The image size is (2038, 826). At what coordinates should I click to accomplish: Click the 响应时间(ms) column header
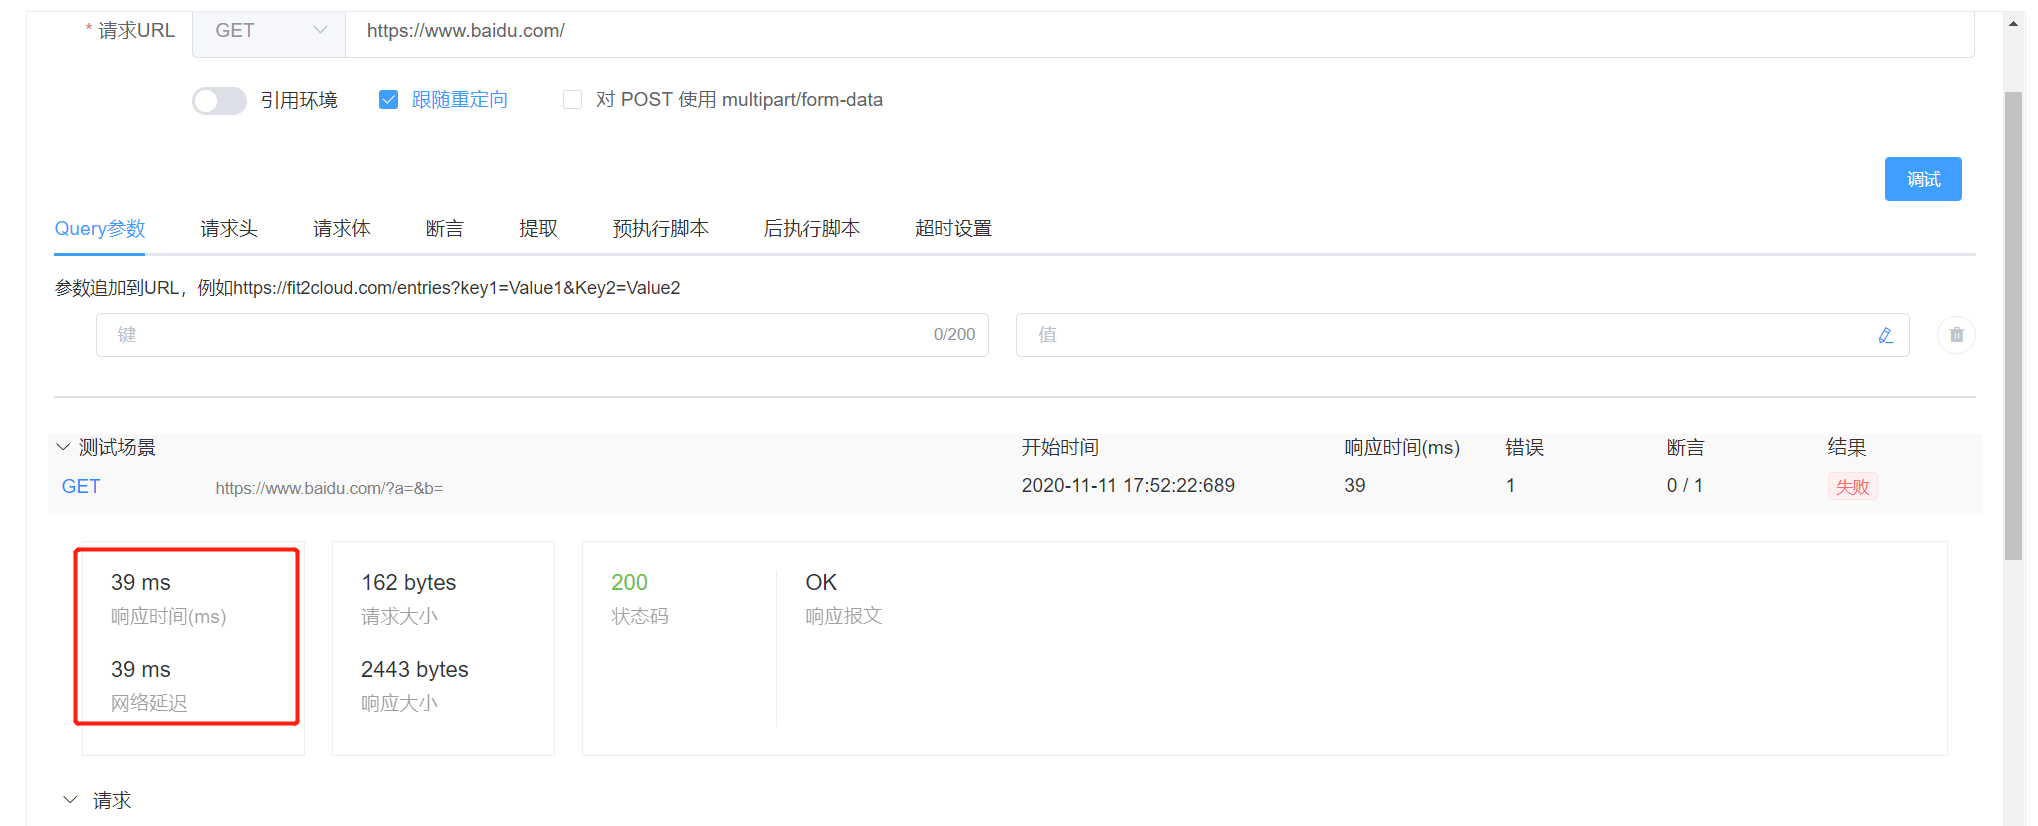pos(1402,447)
